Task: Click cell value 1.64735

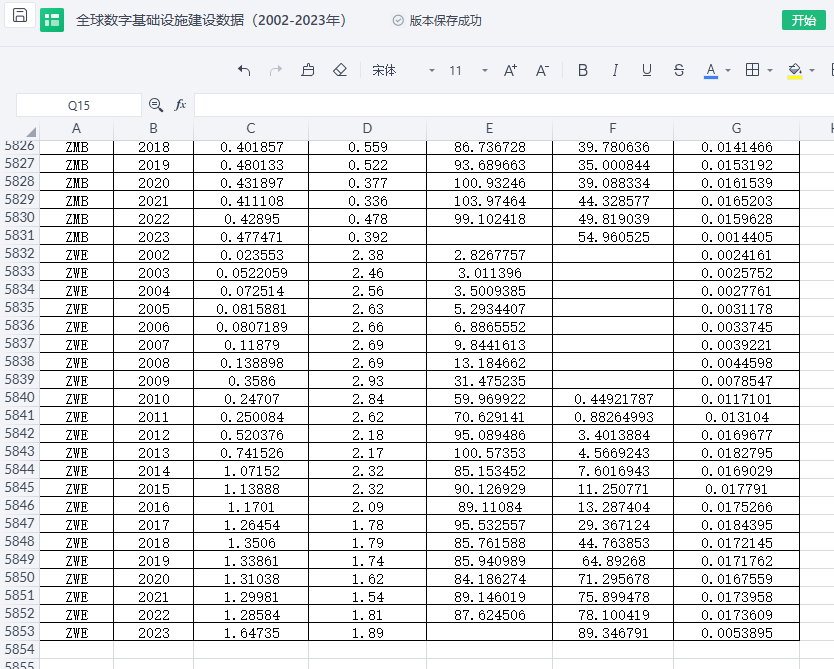Action: [252, 633]
